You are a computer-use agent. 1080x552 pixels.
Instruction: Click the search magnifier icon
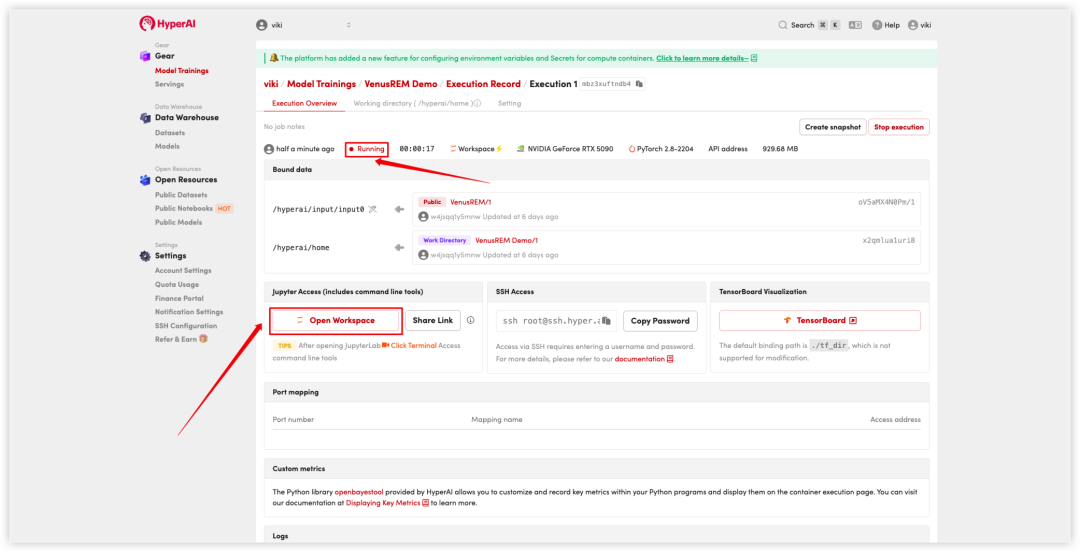point(782,25)
